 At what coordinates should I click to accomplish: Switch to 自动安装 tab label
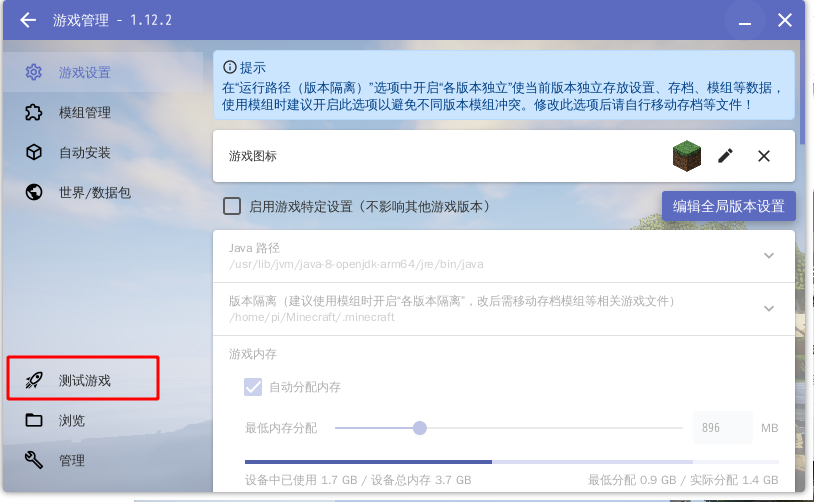(x=85, y=152)
